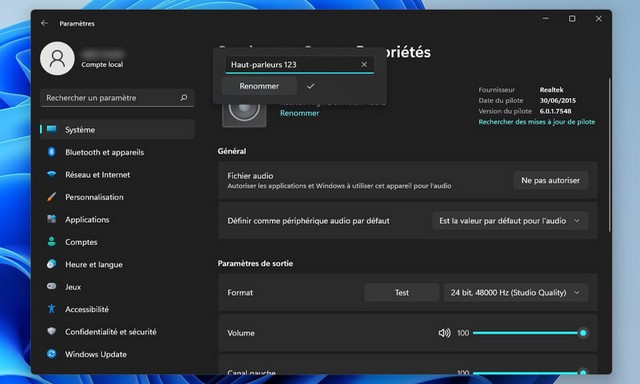
Task: Open the user account avatar
Action: pos(58,58)
